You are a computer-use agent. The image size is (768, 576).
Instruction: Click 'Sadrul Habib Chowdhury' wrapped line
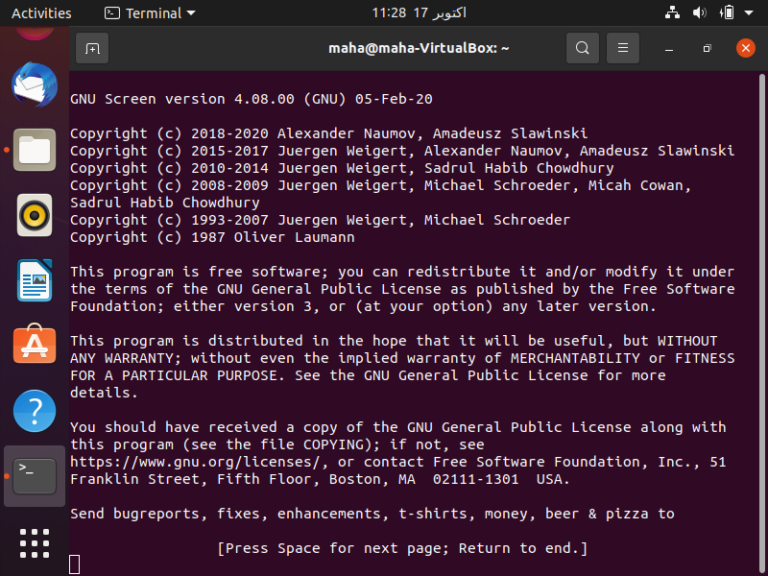click(x=165, y=202)
